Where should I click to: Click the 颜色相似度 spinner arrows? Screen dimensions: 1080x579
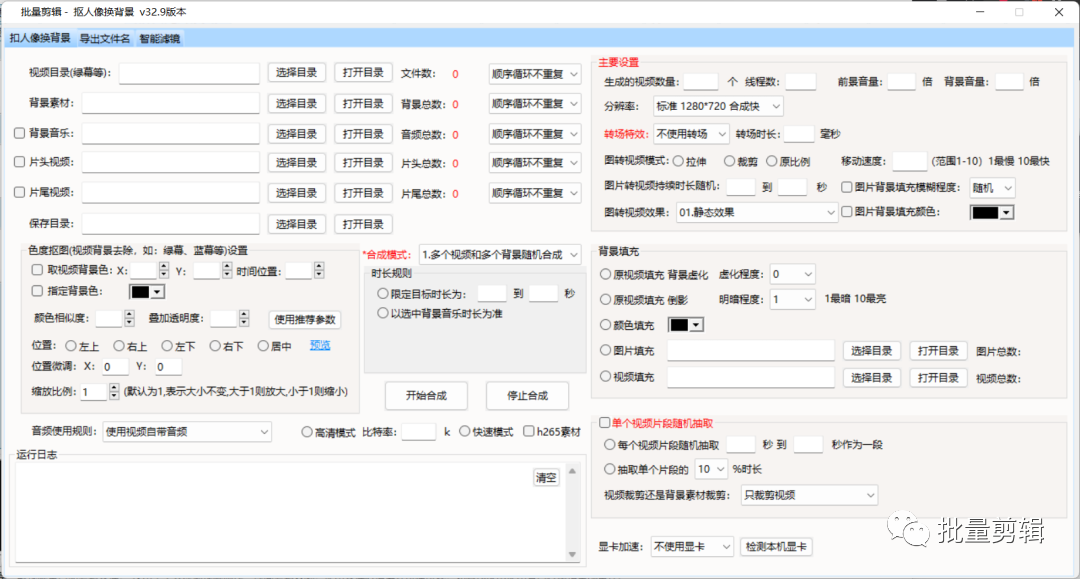click(129, 318)
